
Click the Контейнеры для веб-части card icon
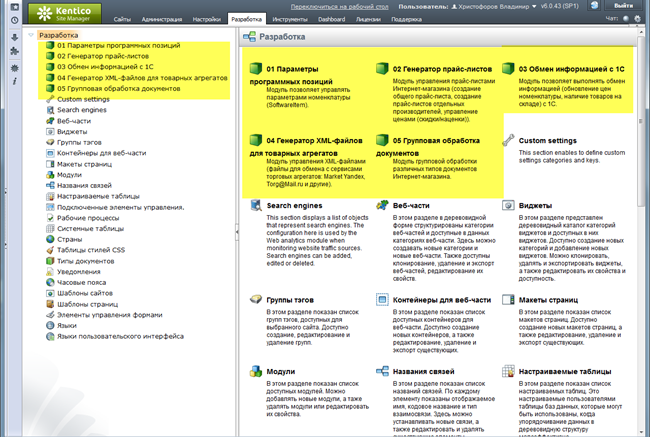point(382,299)
